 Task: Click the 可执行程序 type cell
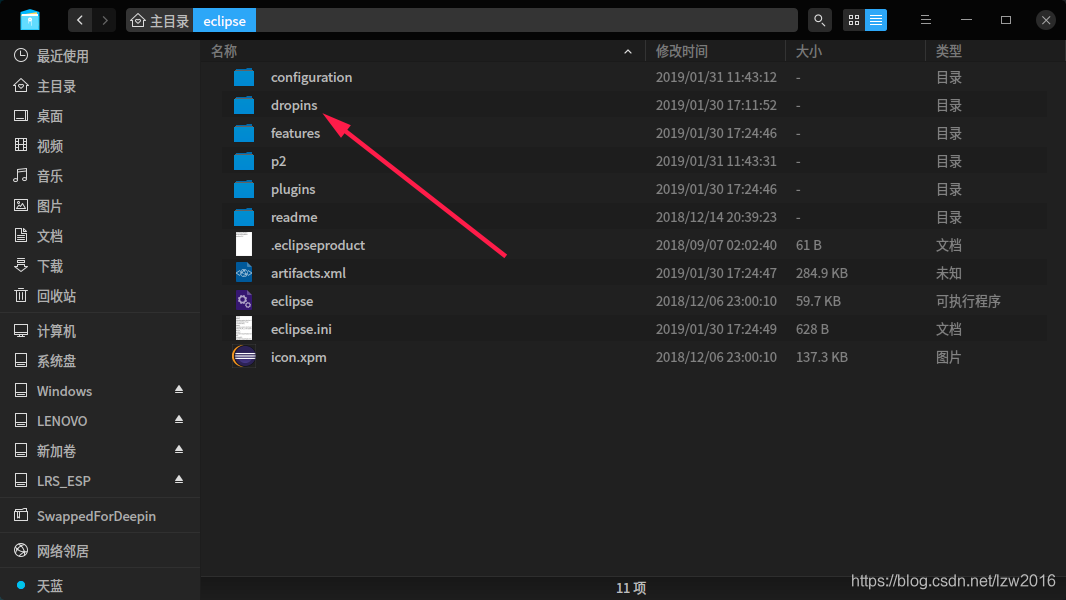click(968, 301)
